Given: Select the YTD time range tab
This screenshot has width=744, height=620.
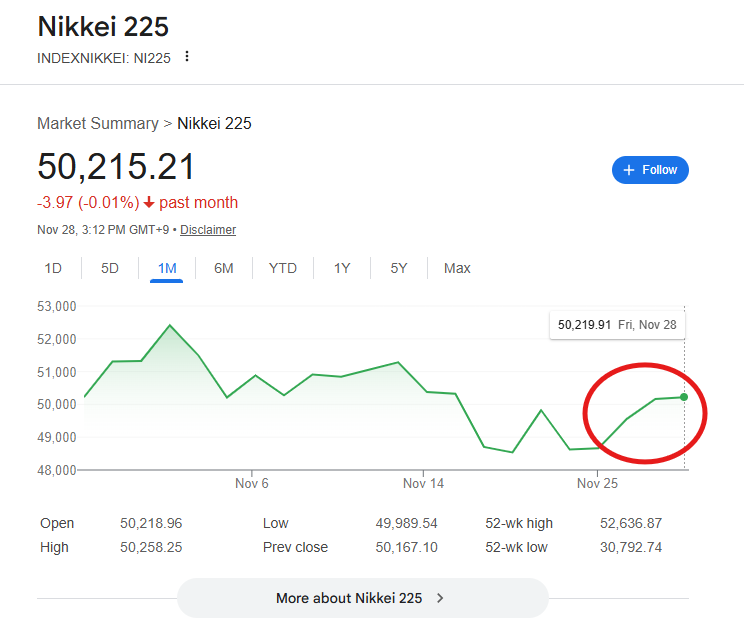Looking at the screenshot, I should click(x=283, y=268).
